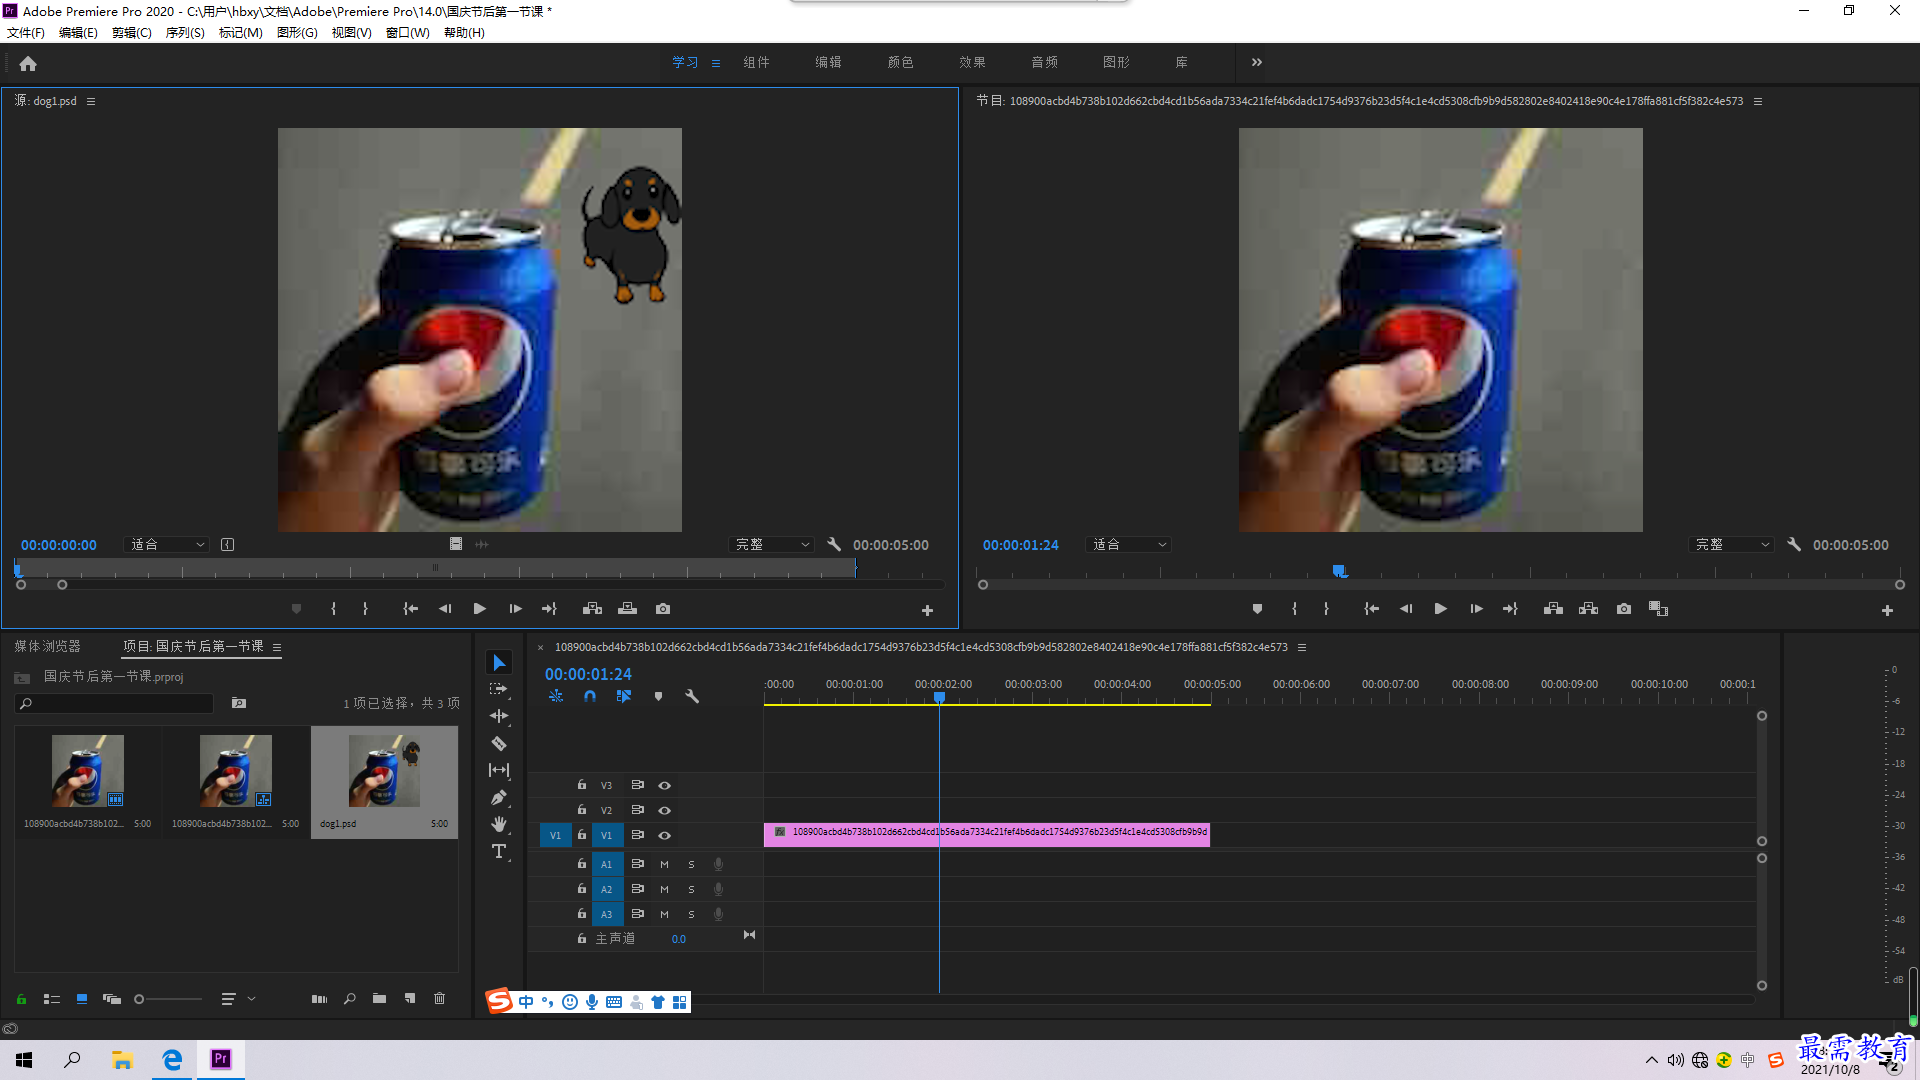This screenshot has width=1920, height=1080.
Task: Select the Type tool
Action: (x=499, y=851)
